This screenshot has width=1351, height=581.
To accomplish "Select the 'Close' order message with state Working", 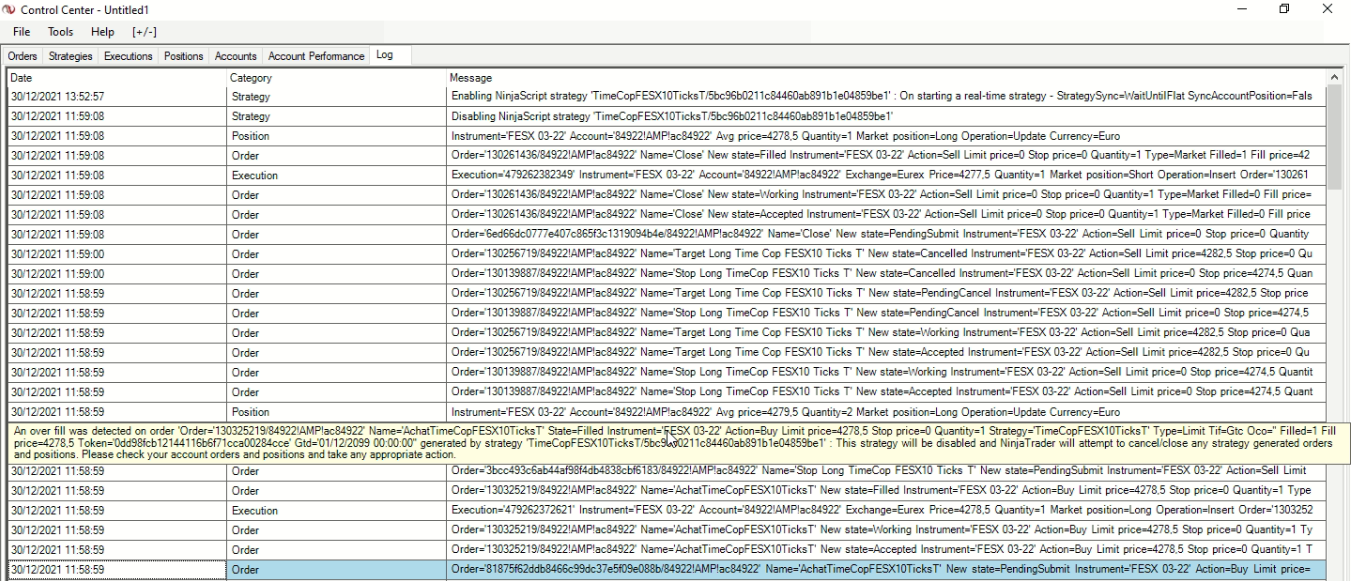I will (887, 194).
